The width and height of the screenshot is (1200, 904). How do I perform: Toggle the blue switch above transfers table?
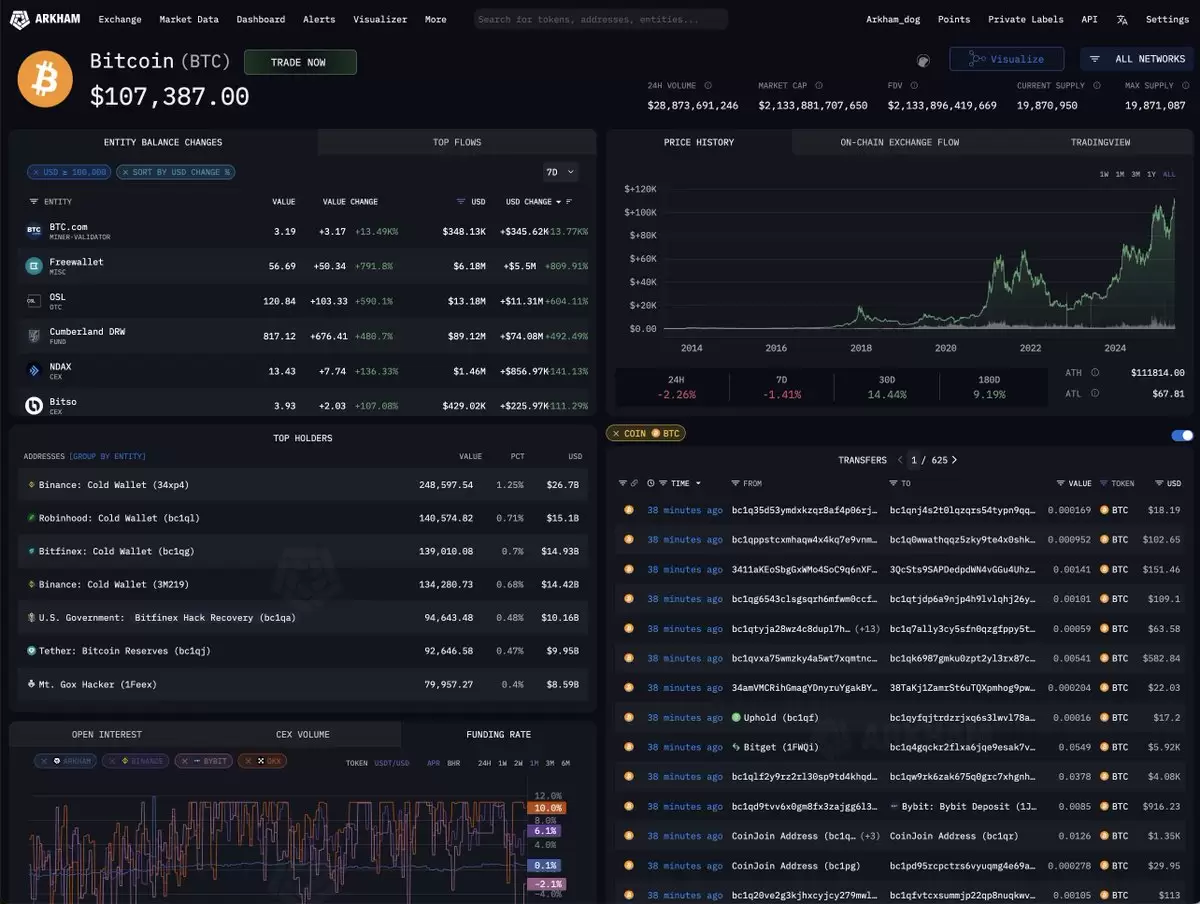(1182, 435)
